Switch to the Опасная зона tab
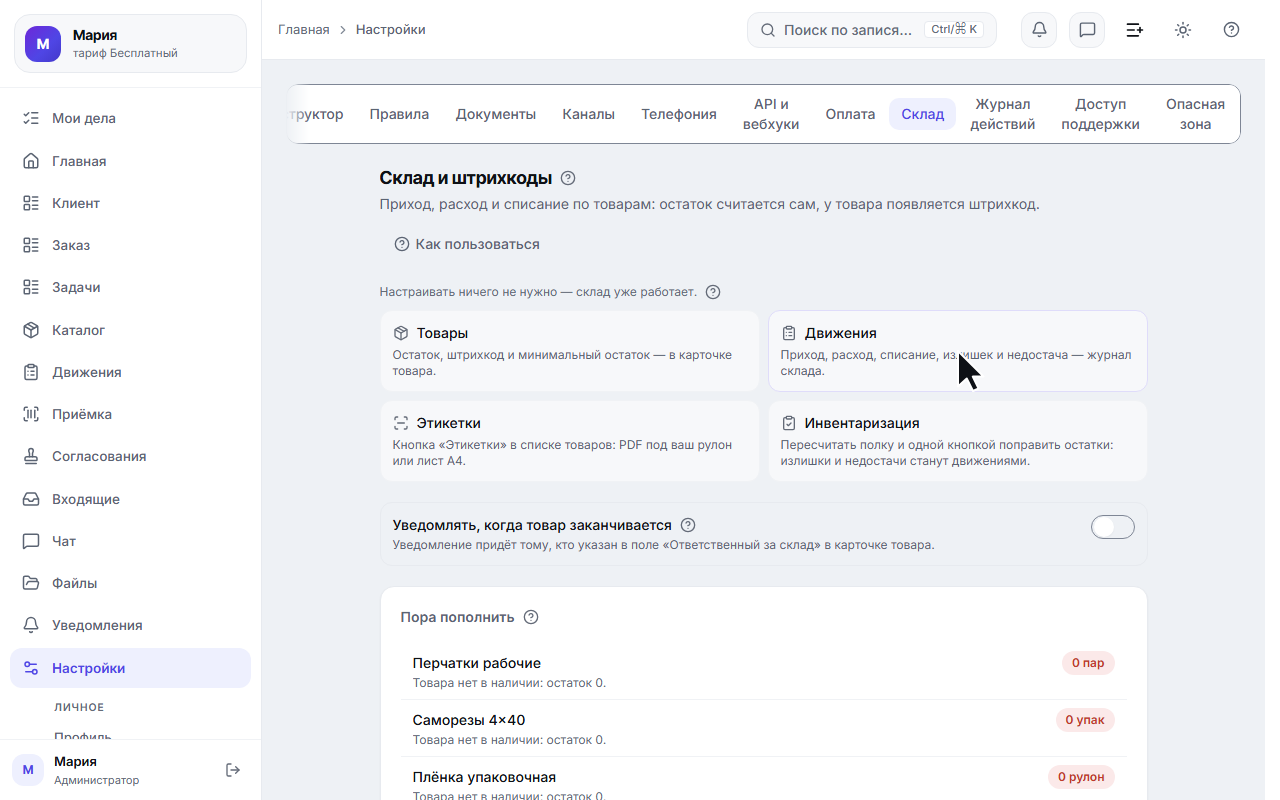 (1195, 114)
